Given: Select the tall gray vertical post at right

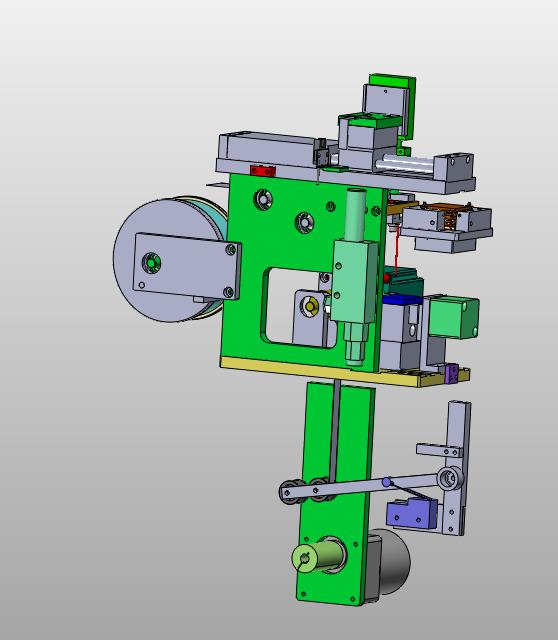Looking at the screenshot, I should click(x=458, y=467).
